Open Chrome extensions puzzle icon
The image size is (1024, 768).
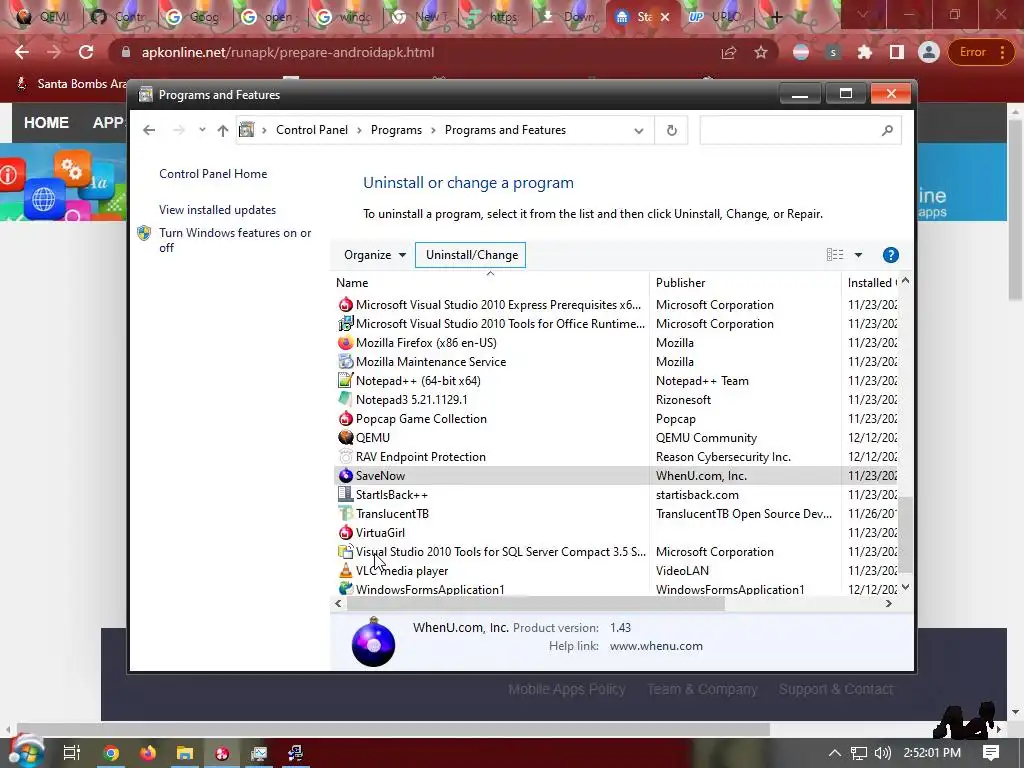click(x=865, y=52)
